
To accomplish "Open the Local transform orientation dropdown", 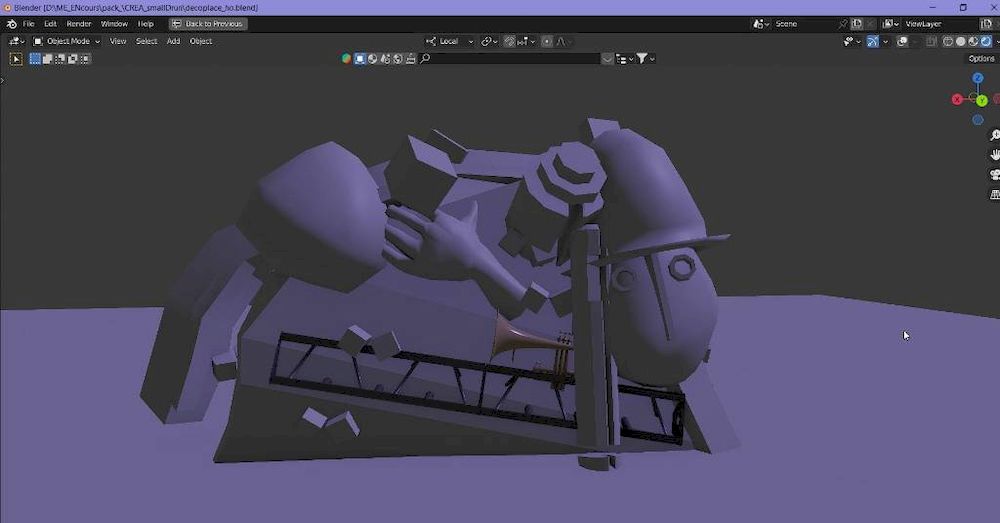I will tap(449, 41).
